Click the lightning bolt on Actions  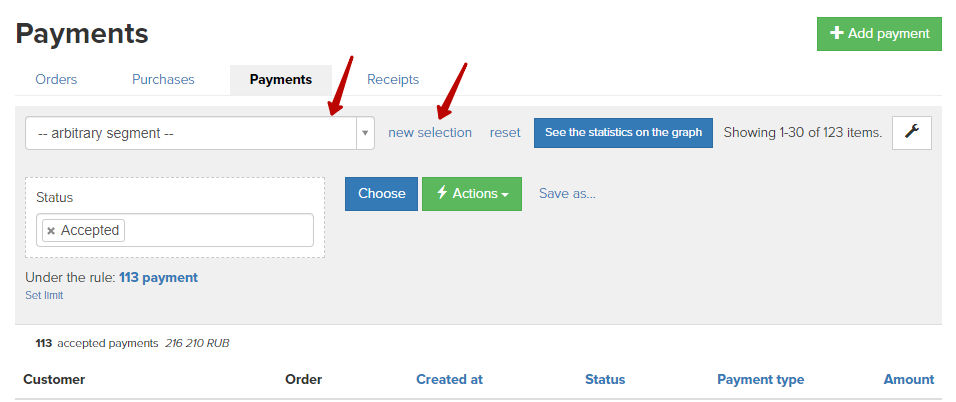[x=443, y=193]
